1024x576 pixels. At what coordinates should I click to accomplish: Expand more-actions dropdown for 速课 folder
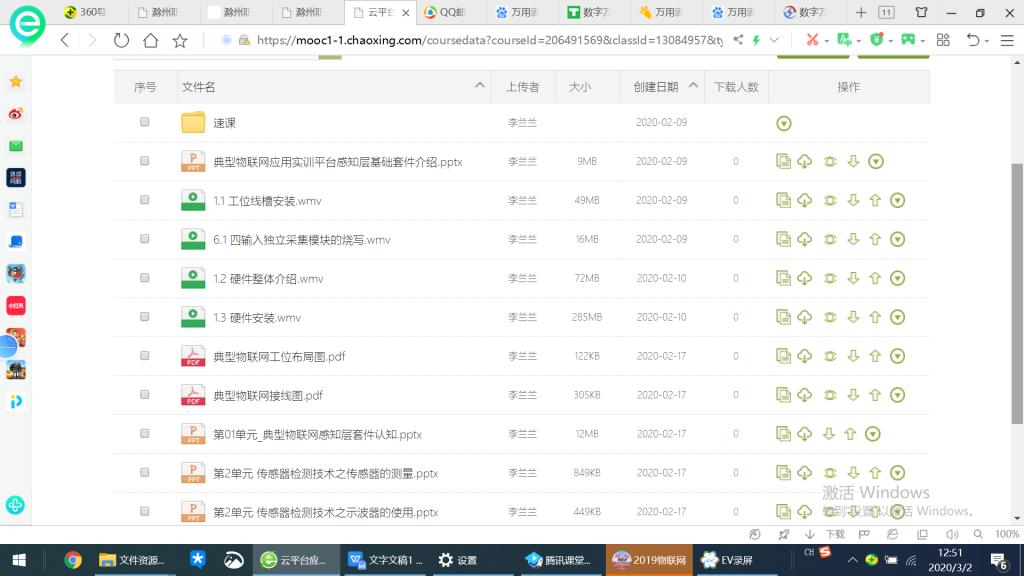pos(784,123)
